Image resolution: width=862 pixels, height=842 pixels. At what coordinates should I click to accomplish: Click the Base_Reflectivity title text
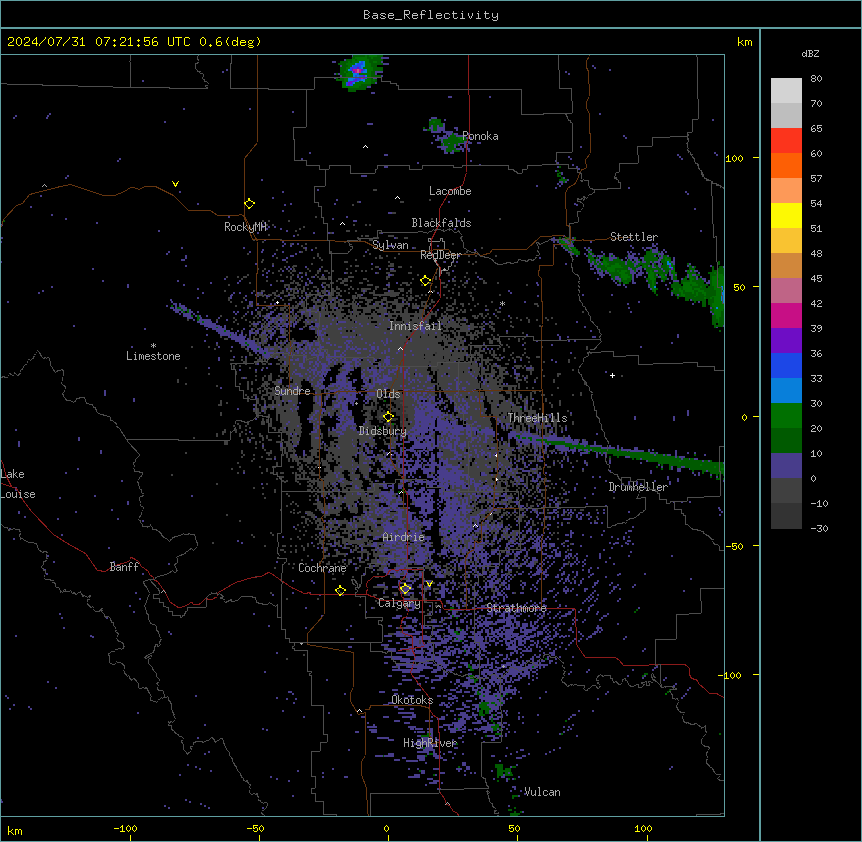click(431, 15)
